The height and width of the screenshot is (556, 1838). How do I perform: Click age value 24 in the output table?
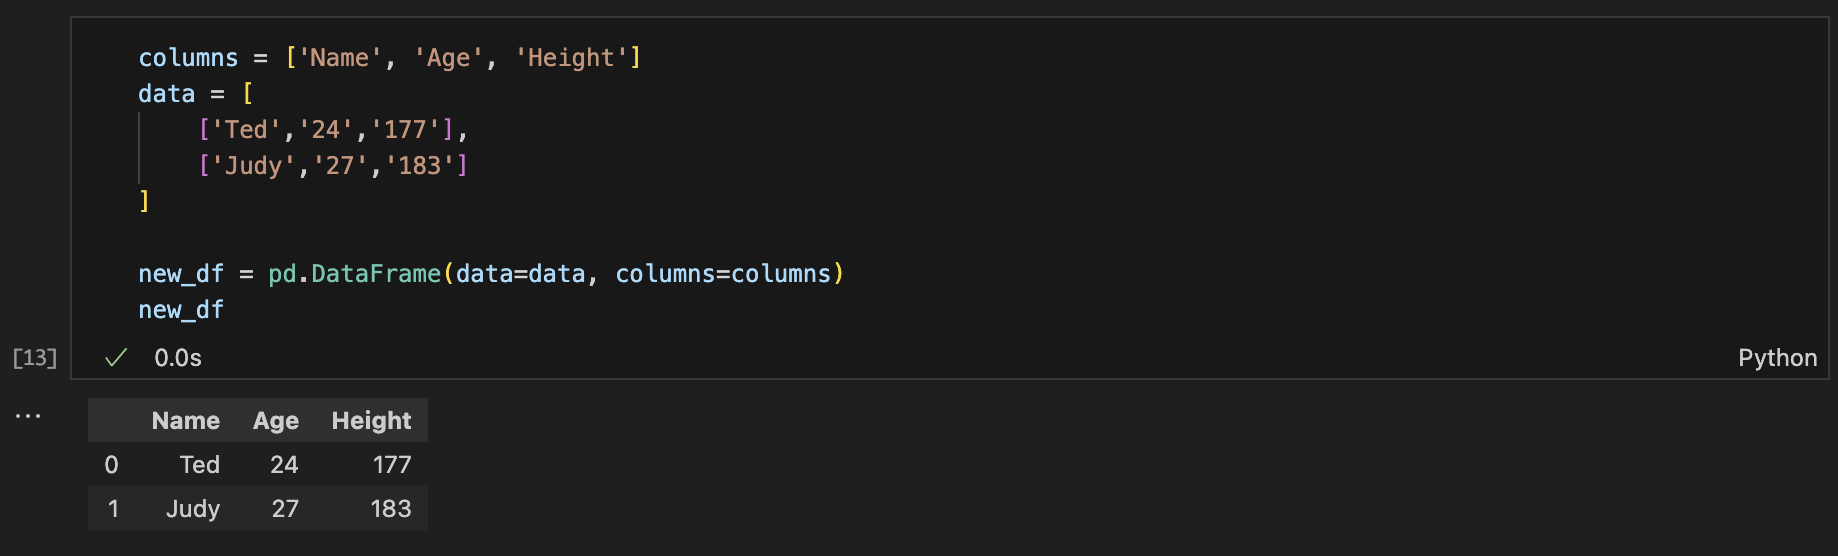pos(284,465)
